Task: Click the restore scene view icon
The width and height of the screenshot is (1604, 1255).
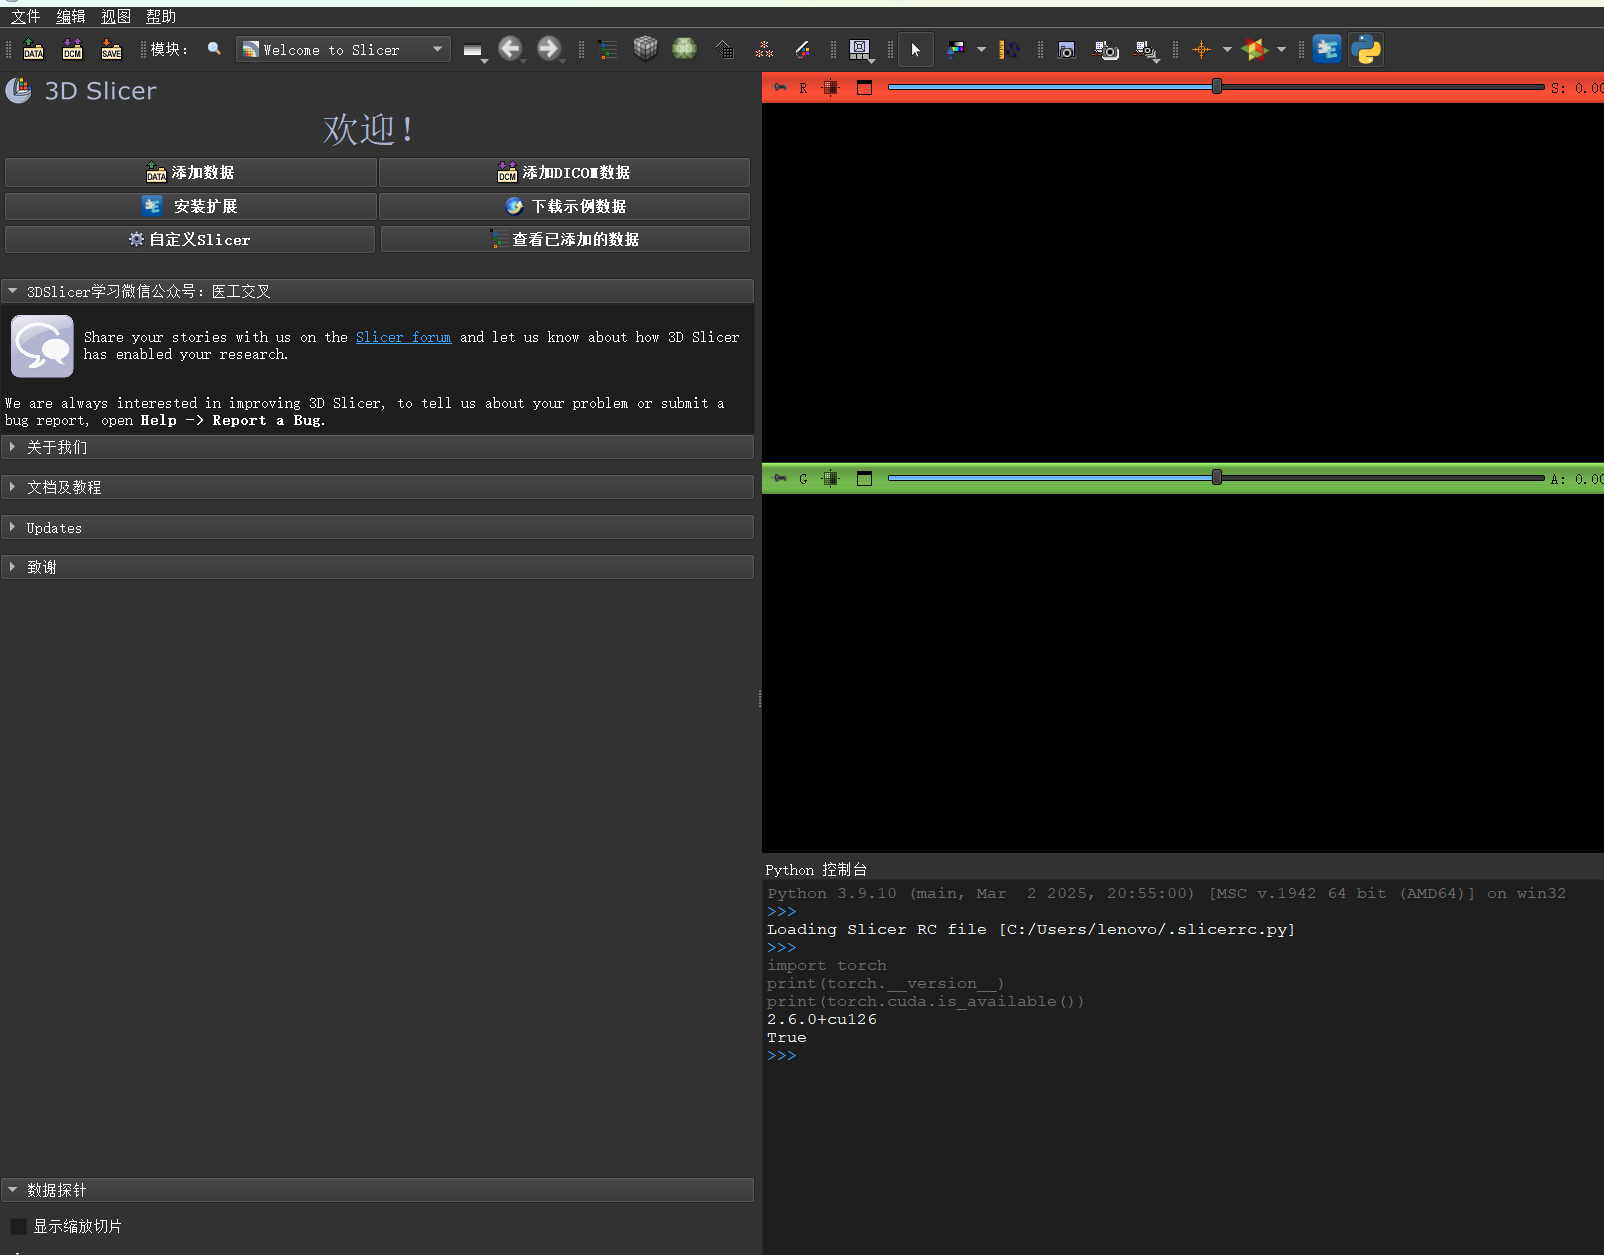Action: [x=1146, y=50]
